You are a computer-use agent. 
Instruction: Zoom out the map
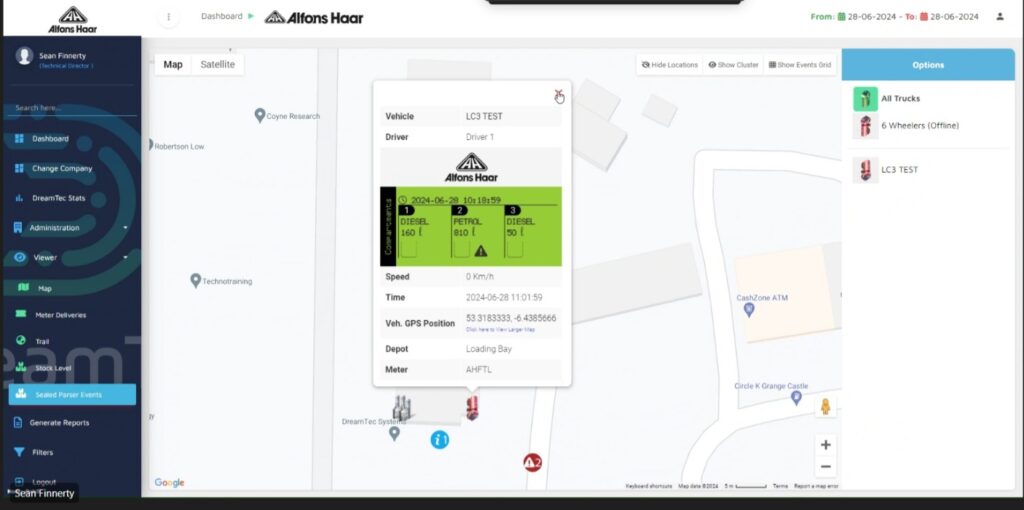coord(825,466)
